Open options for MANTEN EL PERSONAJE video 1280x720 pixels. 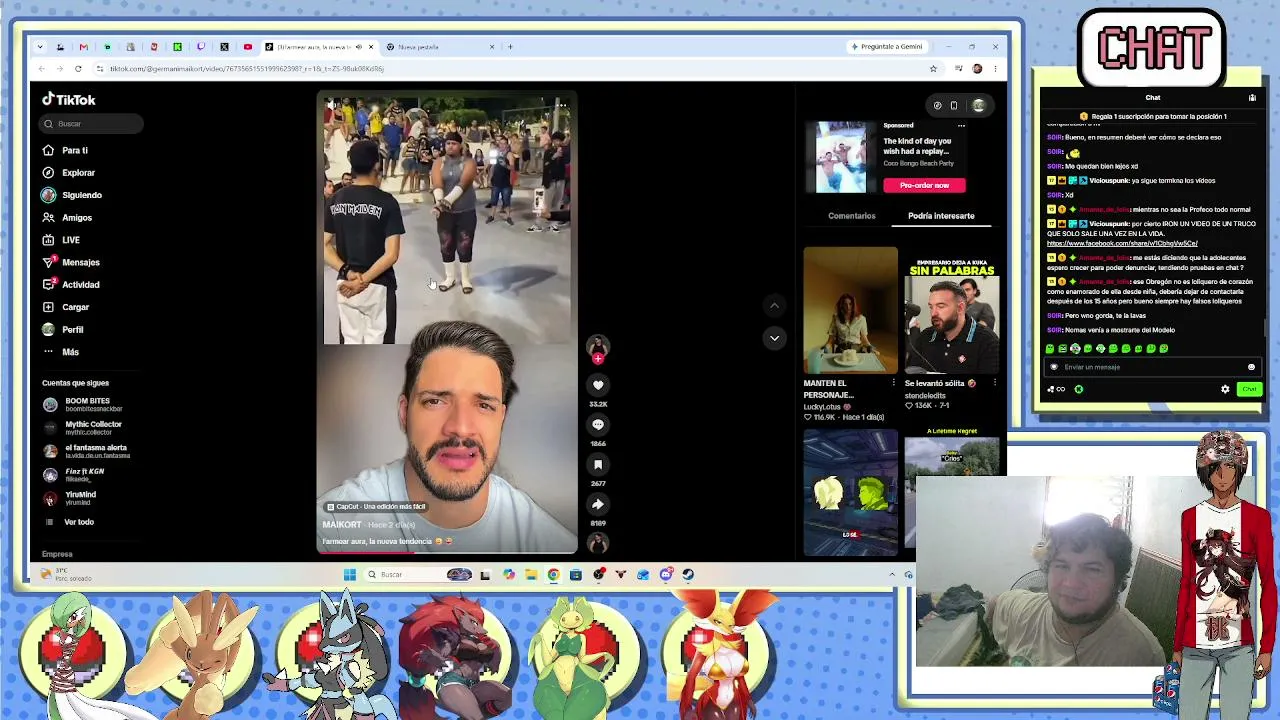(x=893, y=383)
